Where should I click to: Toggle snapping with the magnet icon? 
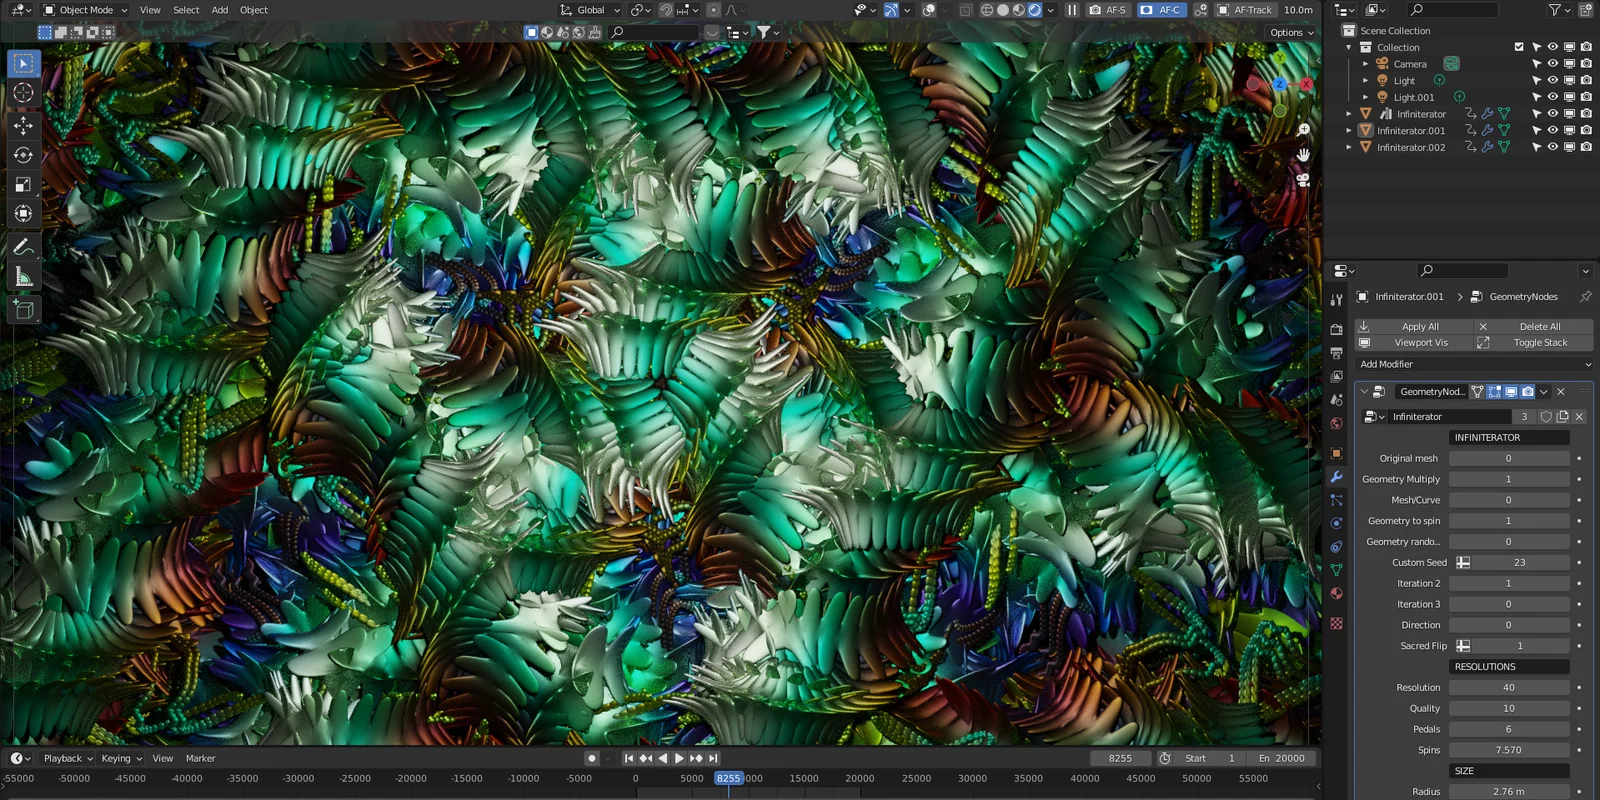[x=666, y=10]
